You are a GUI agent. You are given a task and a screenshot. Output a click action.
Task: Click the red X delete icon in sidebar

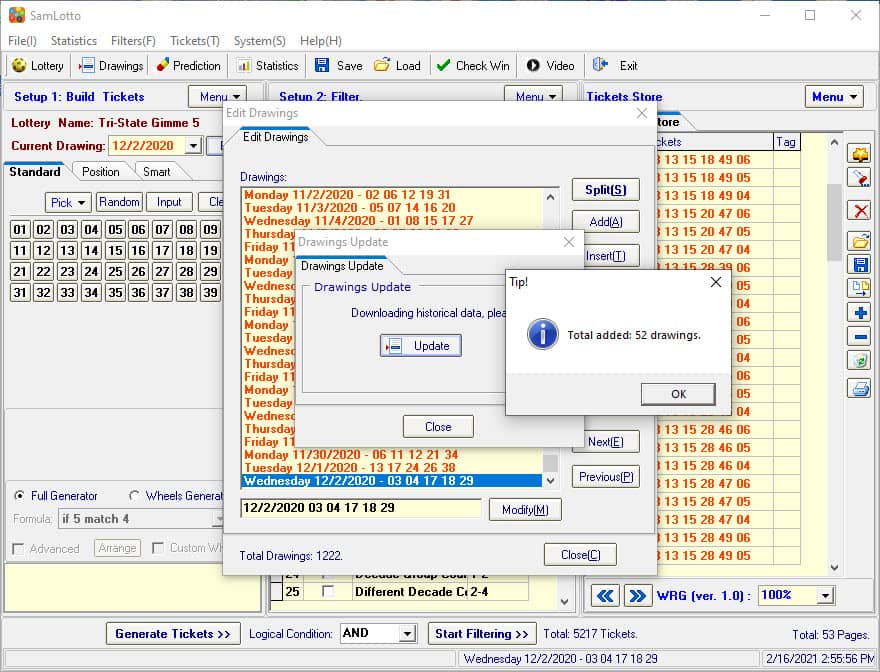pos(860,211)
